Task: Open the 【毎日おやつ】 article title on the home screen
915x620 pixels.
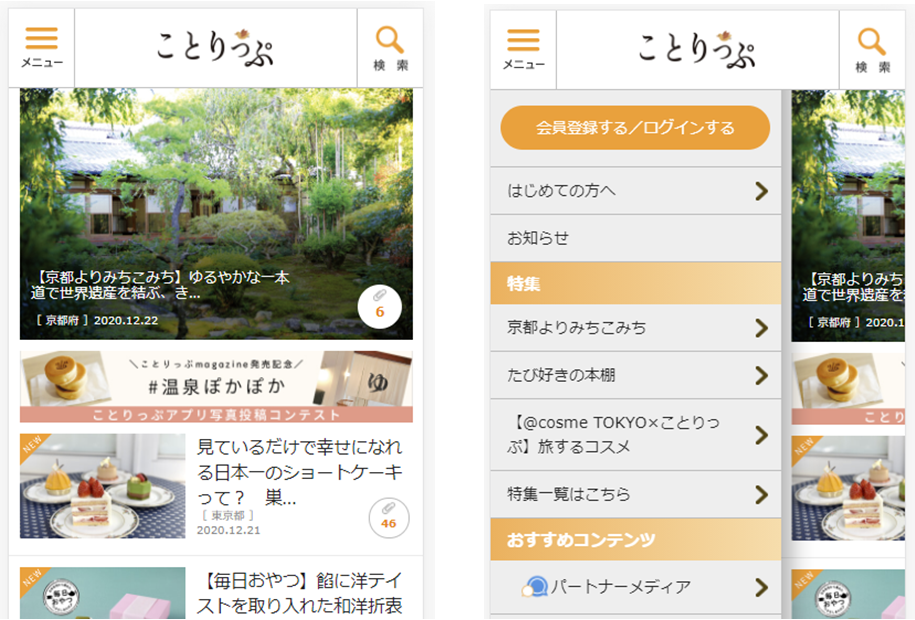Action: 299,594
